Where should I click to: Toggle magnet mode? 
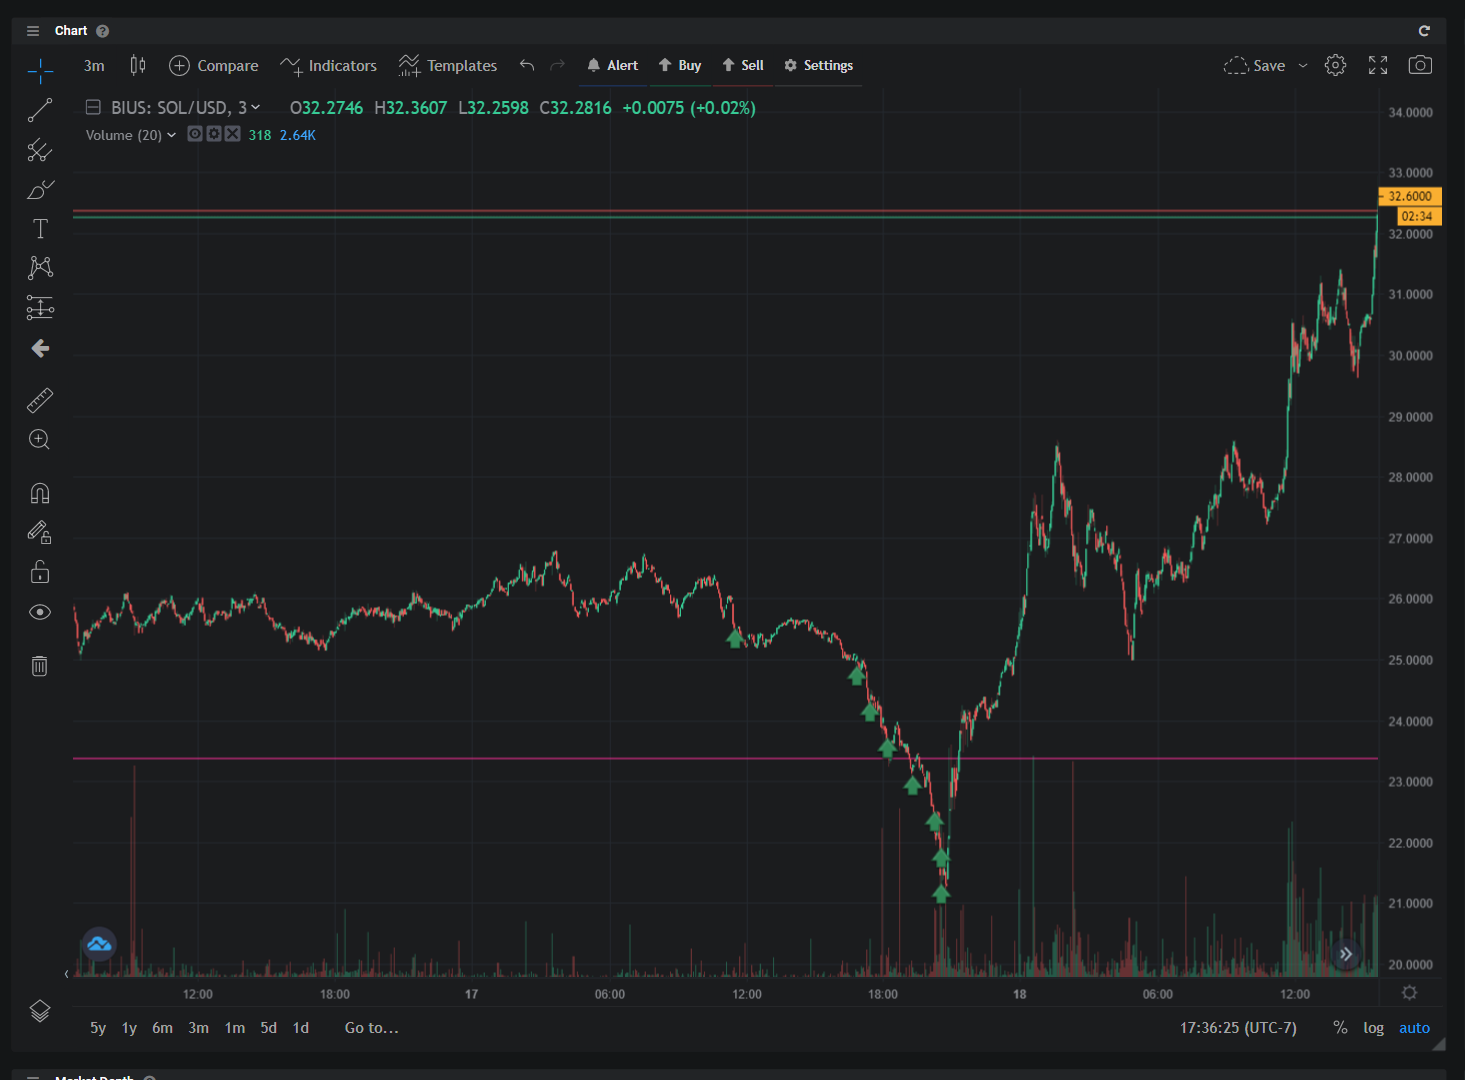[x=40, y=493]
